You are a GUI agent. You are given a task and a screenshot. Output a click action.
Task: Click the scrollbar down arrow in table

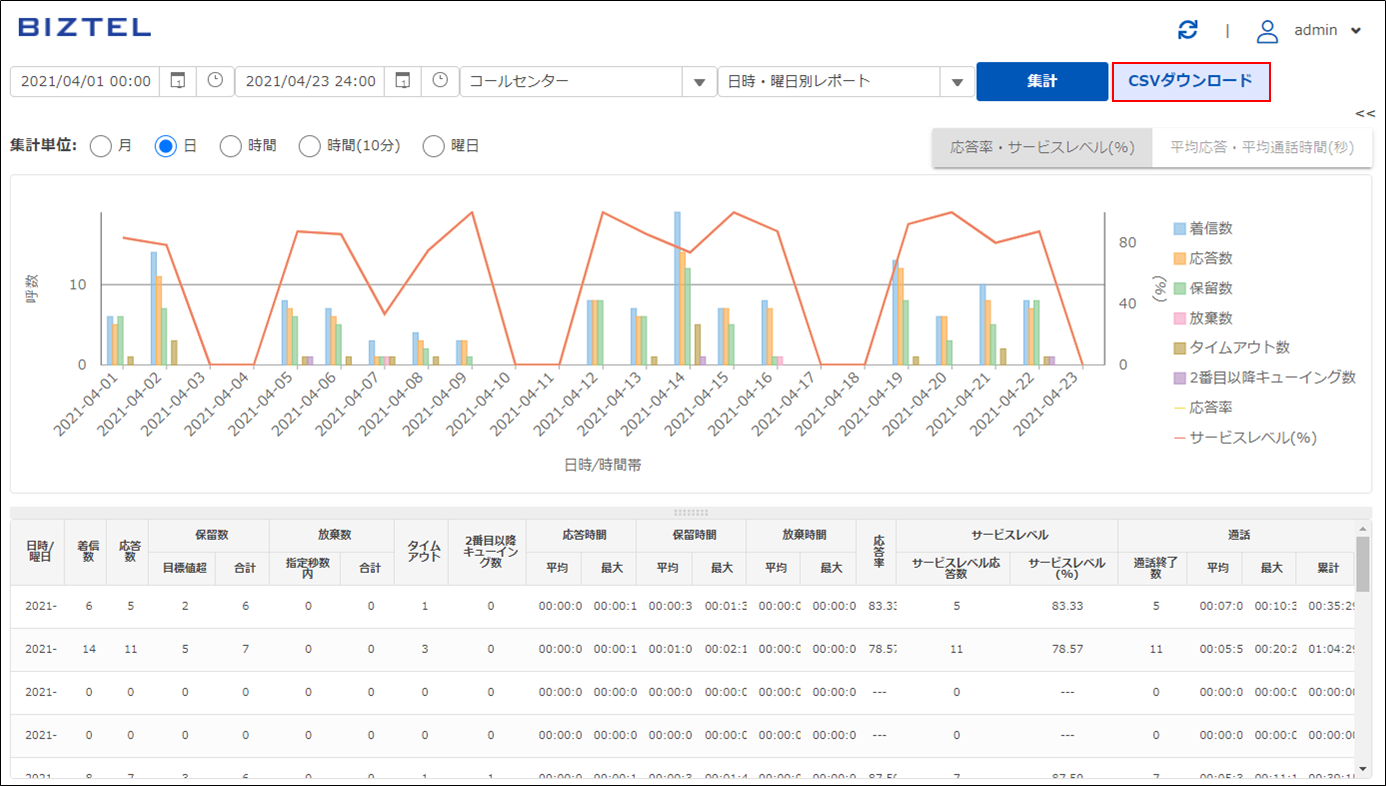coord(1362,769)
